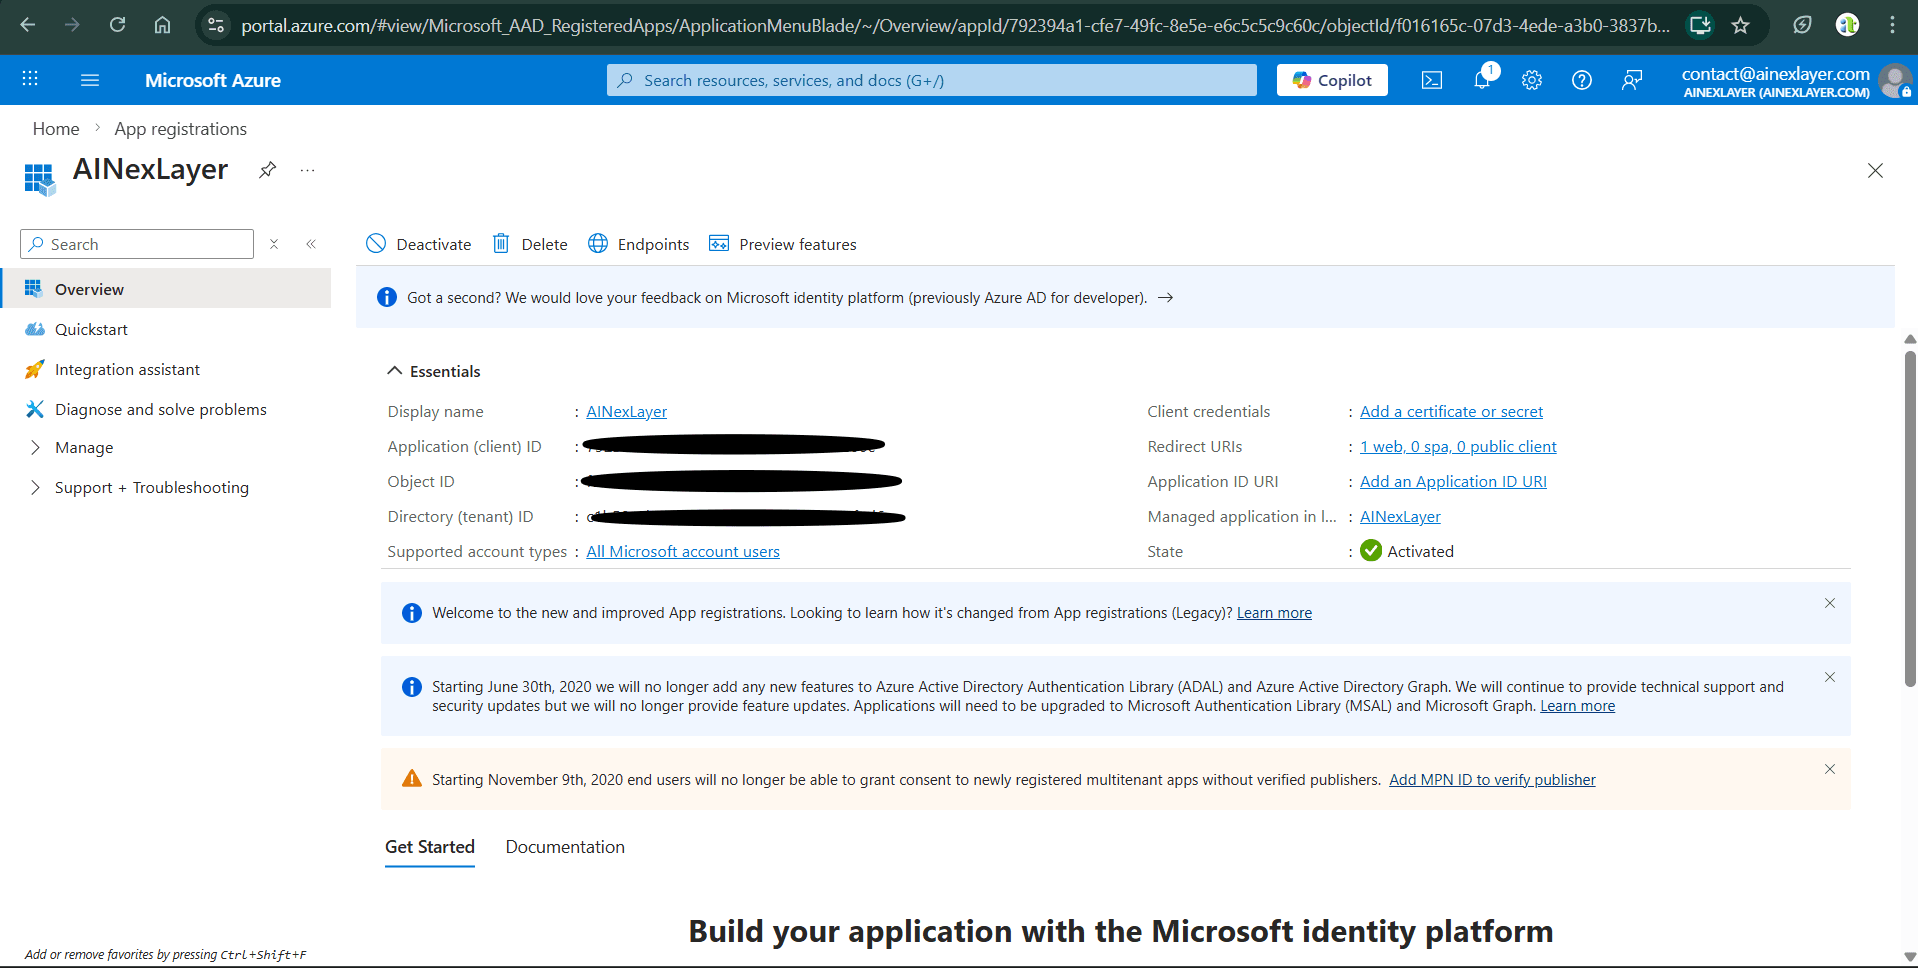Open the help pane
The height and width of the screenshot is (968, 1918).
click(1582, 80)
